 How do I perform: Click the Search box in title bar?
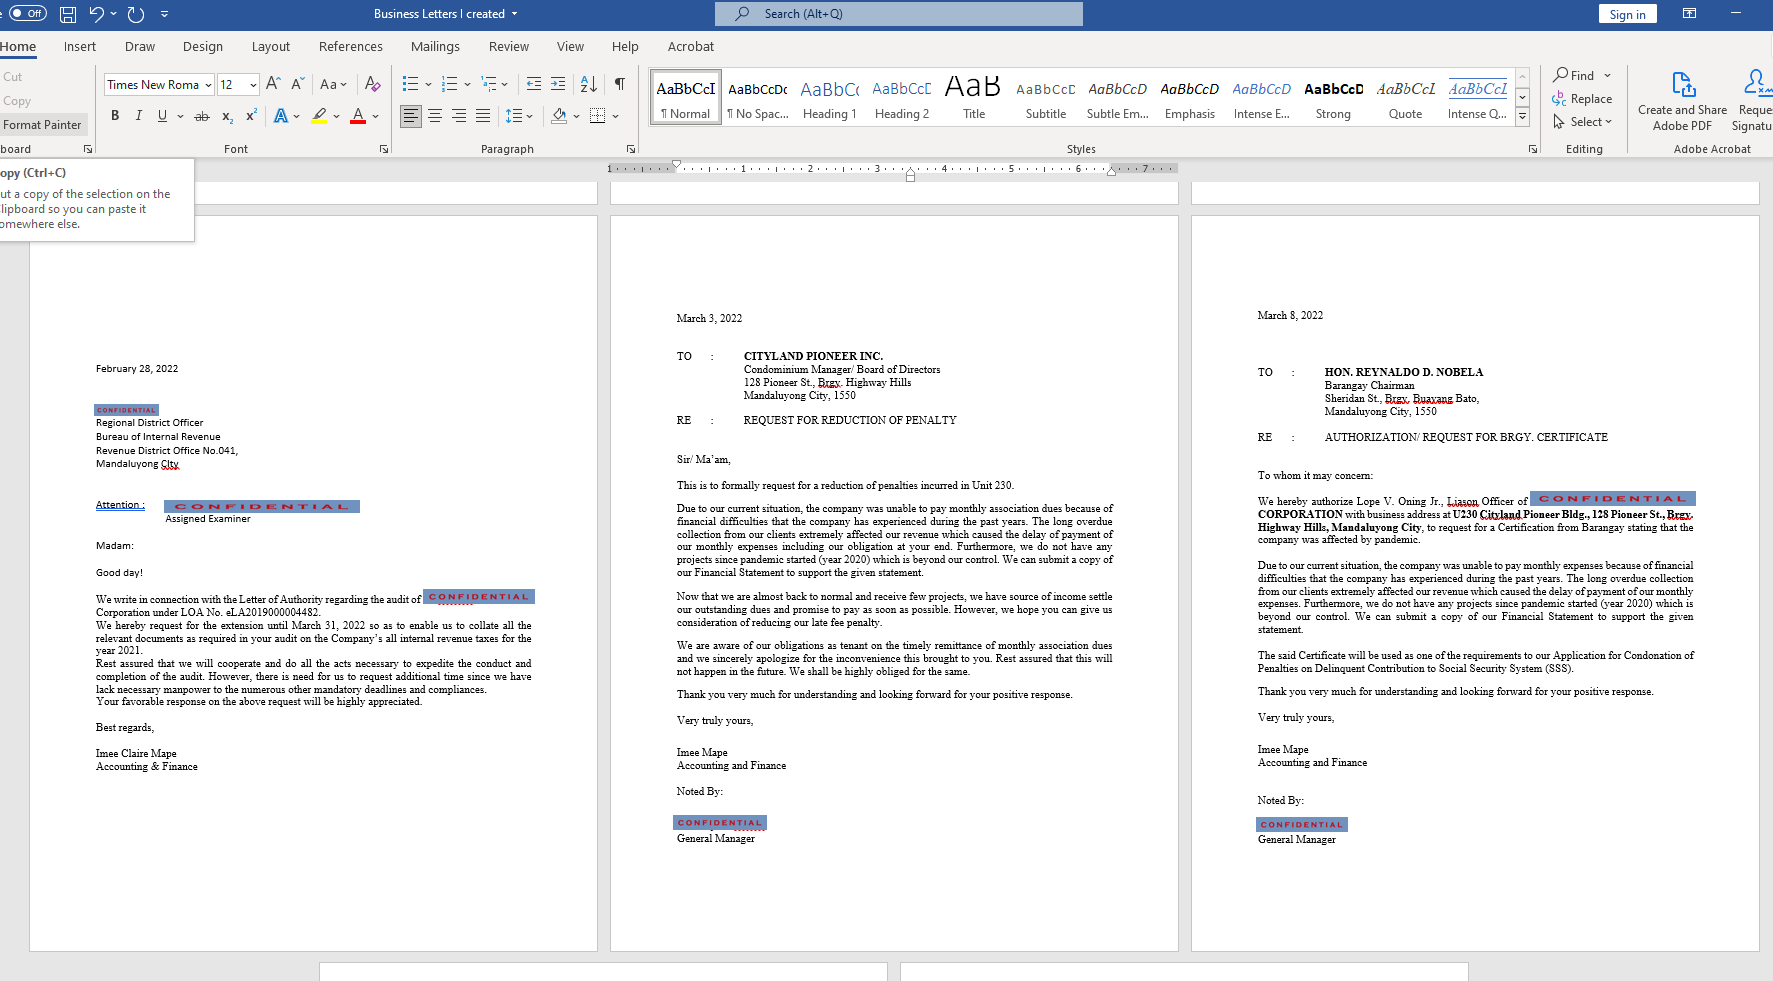tap(899, 14)
